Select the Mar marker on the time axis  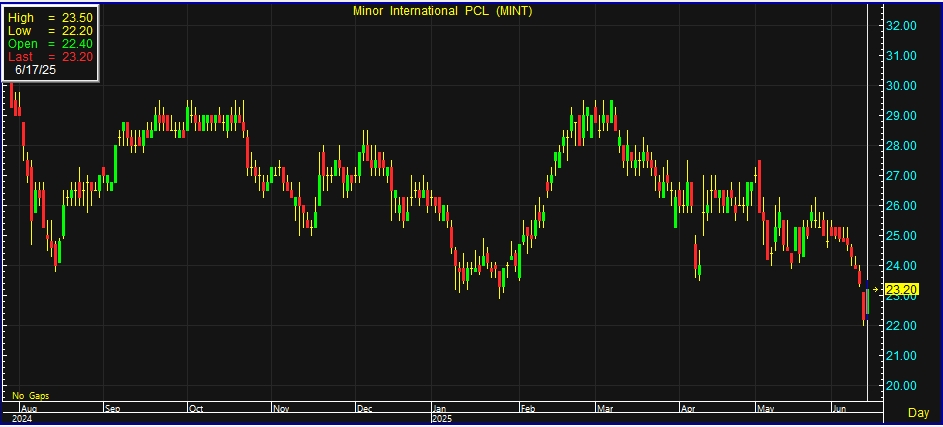(607, 409)
